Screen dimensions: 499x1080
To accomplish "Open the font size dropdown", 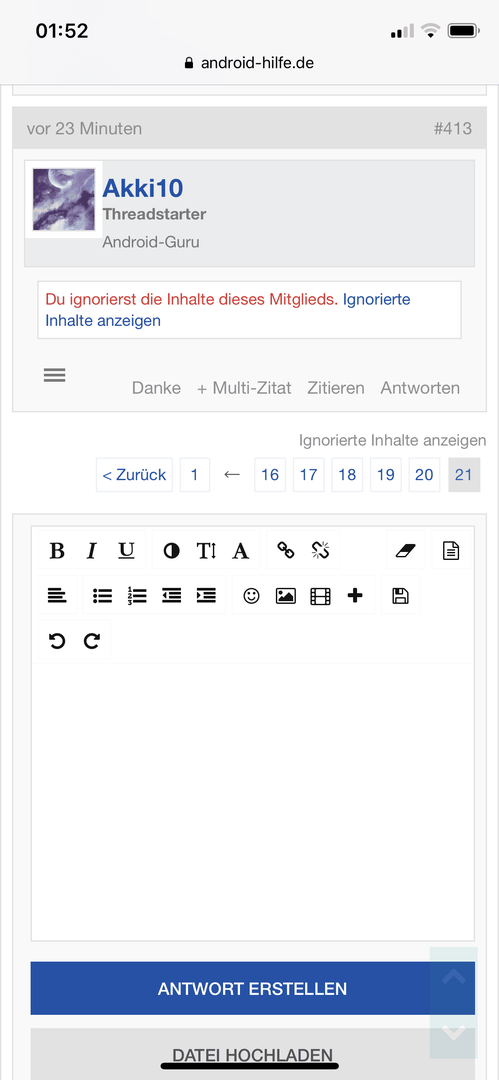I will pos(206,550).
